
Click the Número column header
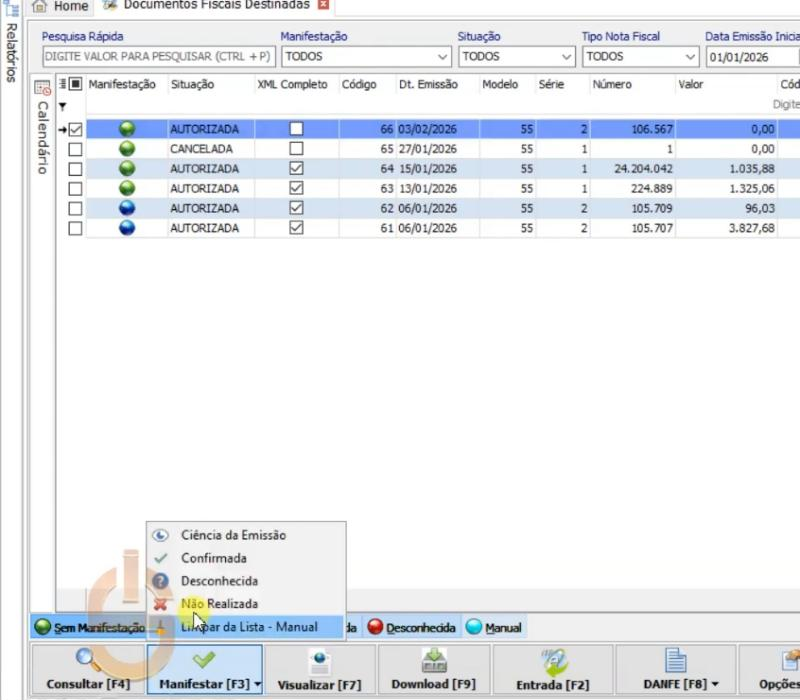pyautogui.click(x=612, y=84)
